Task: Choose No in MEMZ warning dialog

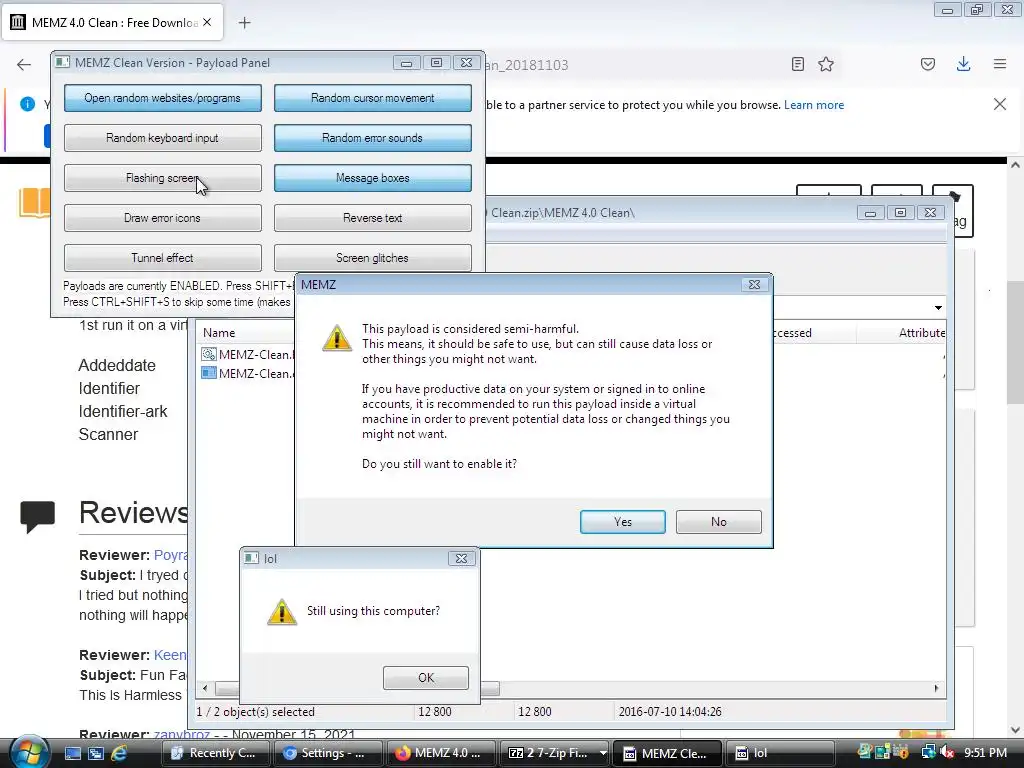Action: click(718, 522)
